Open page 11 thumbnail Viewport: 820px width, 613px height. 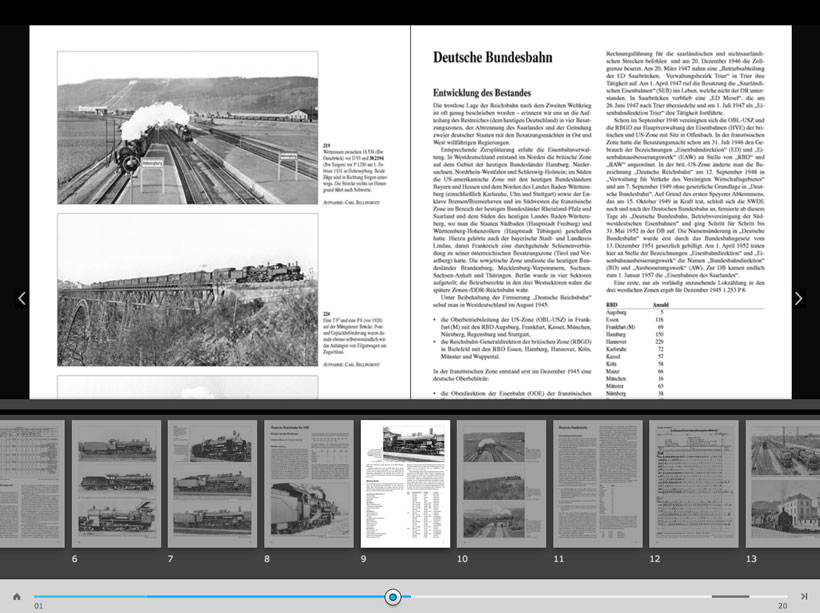[x=598, y=484]
